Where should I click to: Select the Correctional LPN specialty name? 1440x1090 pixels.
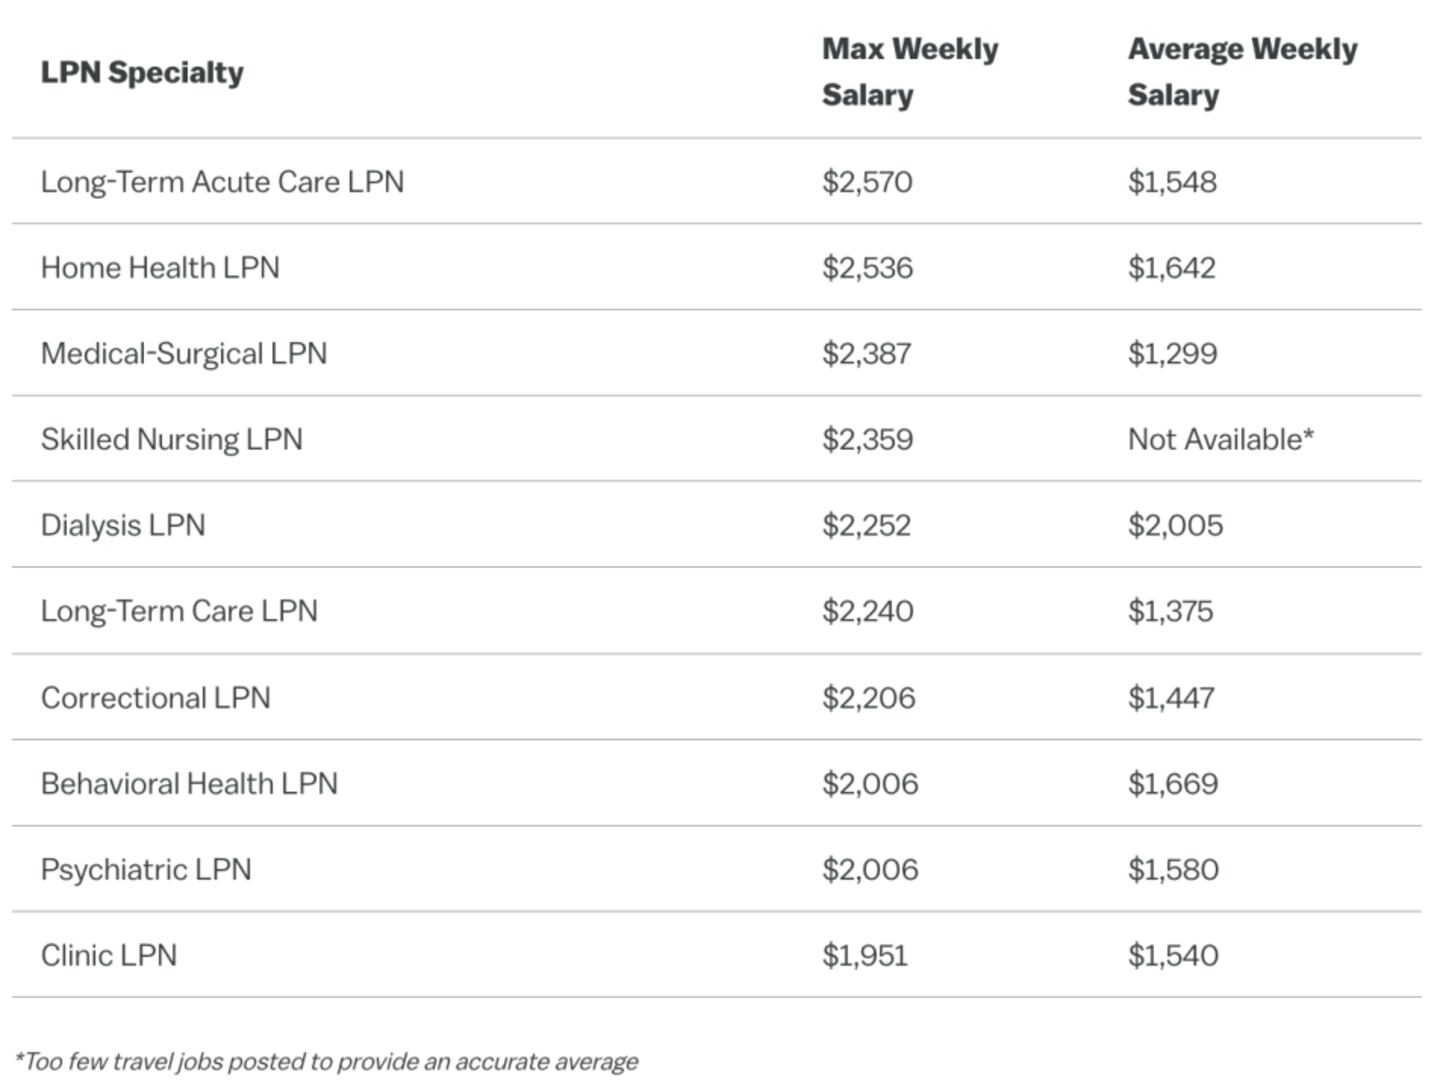(156, 698)
